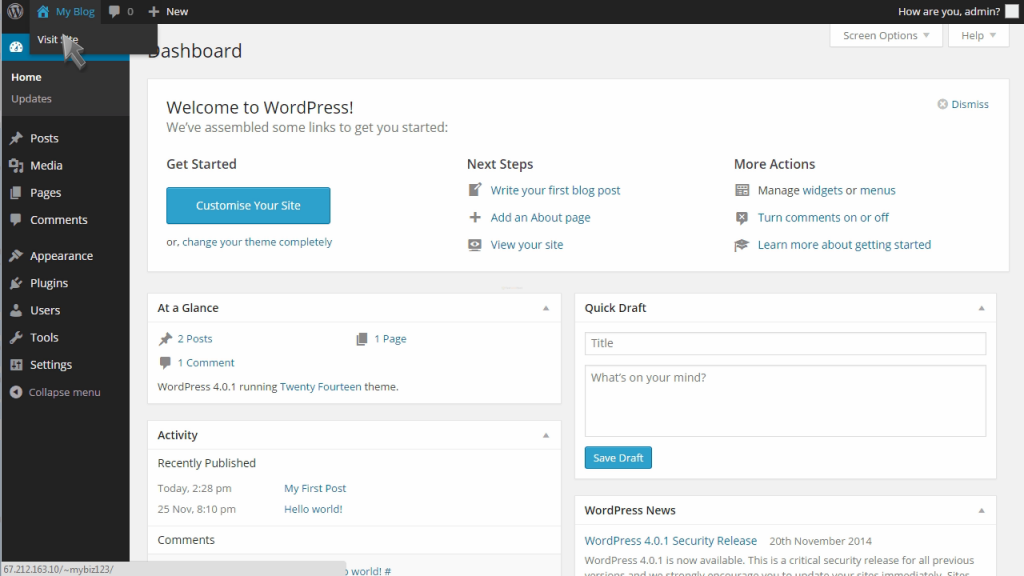Click the Customise Your Site button
Screen dimensions: 1024x576
coord(248,206)
